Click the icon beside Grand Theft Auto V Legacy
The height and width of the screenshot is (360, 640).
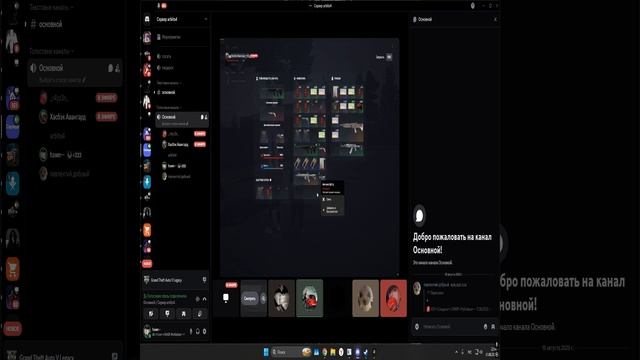pyautogui.click(x=204, y=280)
